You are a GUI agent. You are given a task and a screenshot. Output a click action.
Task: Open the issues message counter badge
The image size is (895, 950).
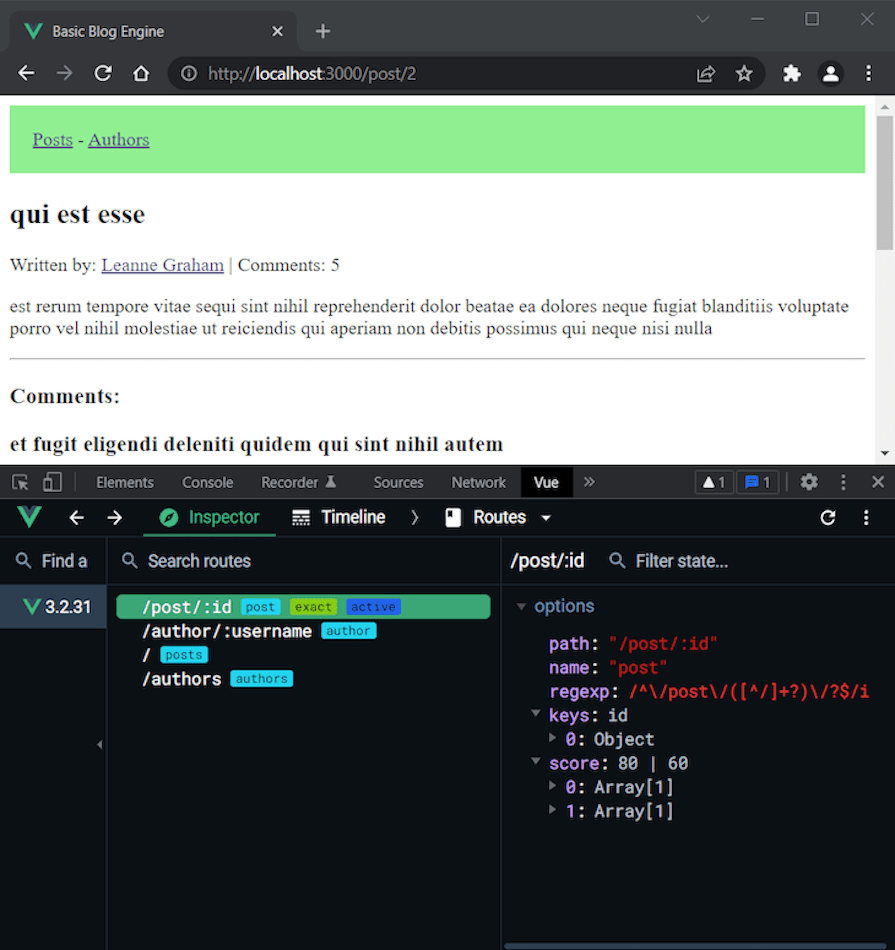[x=758, y=482]
